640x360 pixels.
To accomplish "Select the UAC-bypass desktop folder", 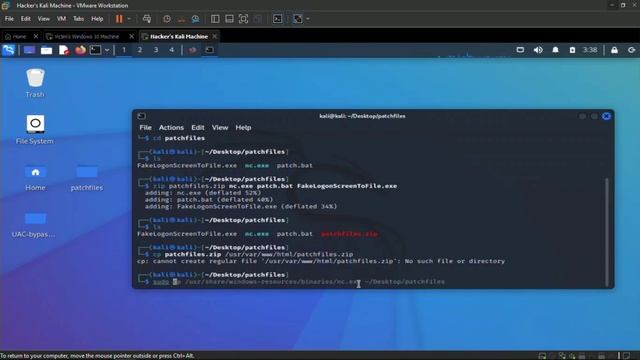I will 34,224.
